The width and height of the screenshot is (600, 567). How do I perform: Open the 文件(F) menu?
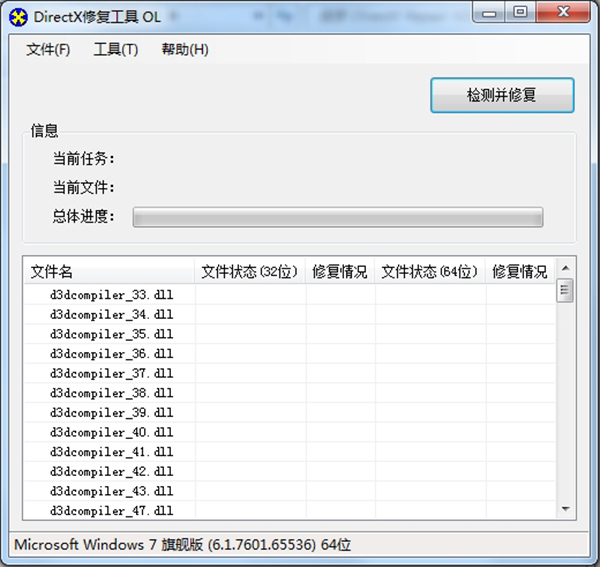tap(48, 49)
